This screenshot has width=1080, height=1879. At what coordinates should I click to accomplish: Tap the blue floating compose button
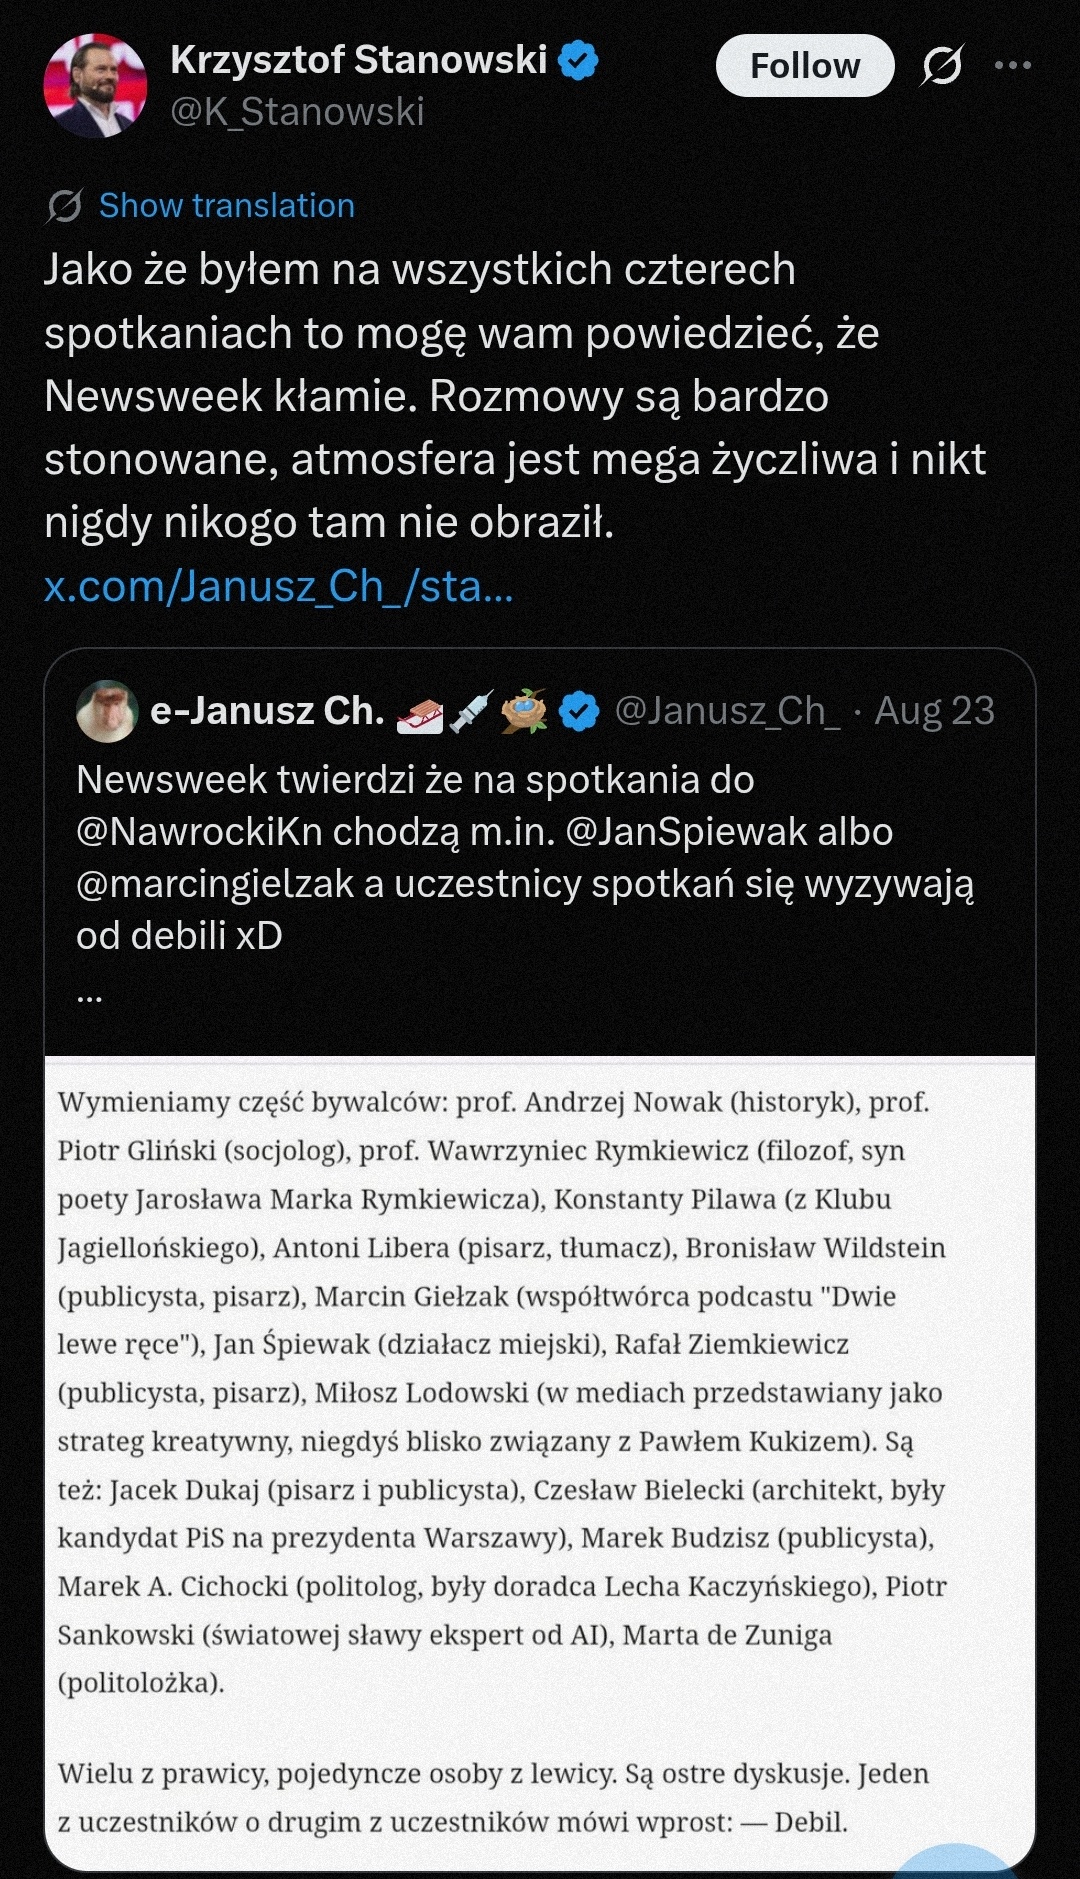(957, 1861)
